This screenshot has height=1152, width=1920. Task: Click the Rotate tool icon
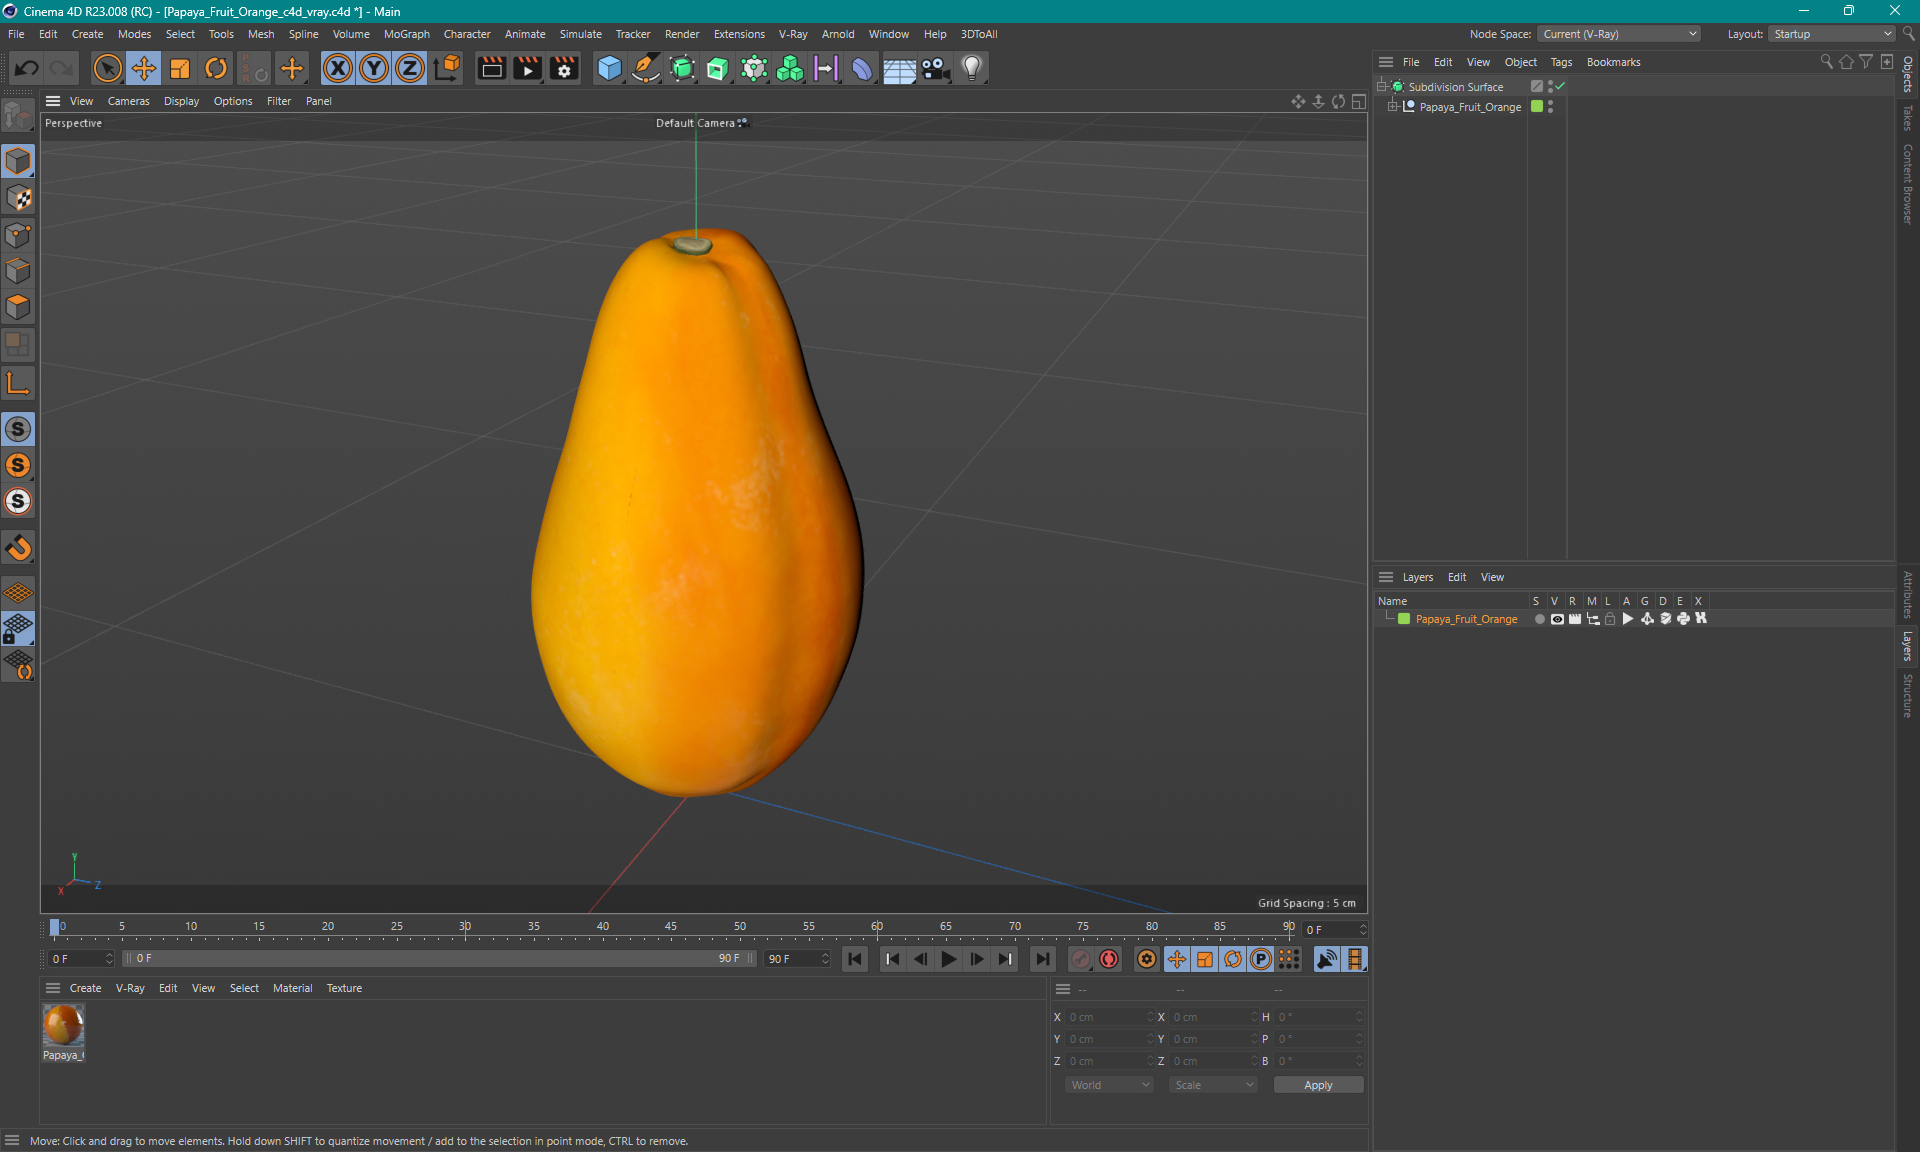click(x=215, y=67)
